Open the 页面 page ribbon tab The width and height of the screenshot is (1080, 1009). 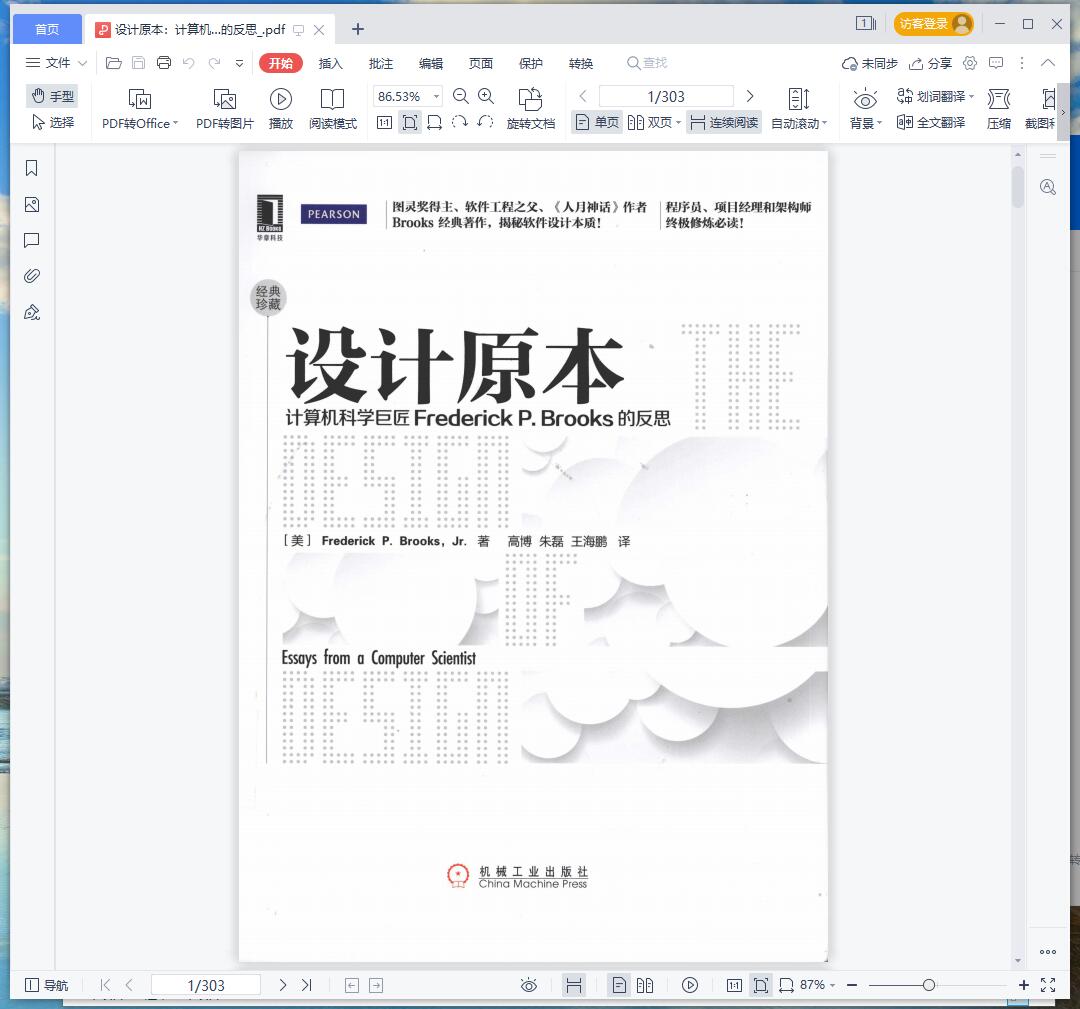[481, 63]
